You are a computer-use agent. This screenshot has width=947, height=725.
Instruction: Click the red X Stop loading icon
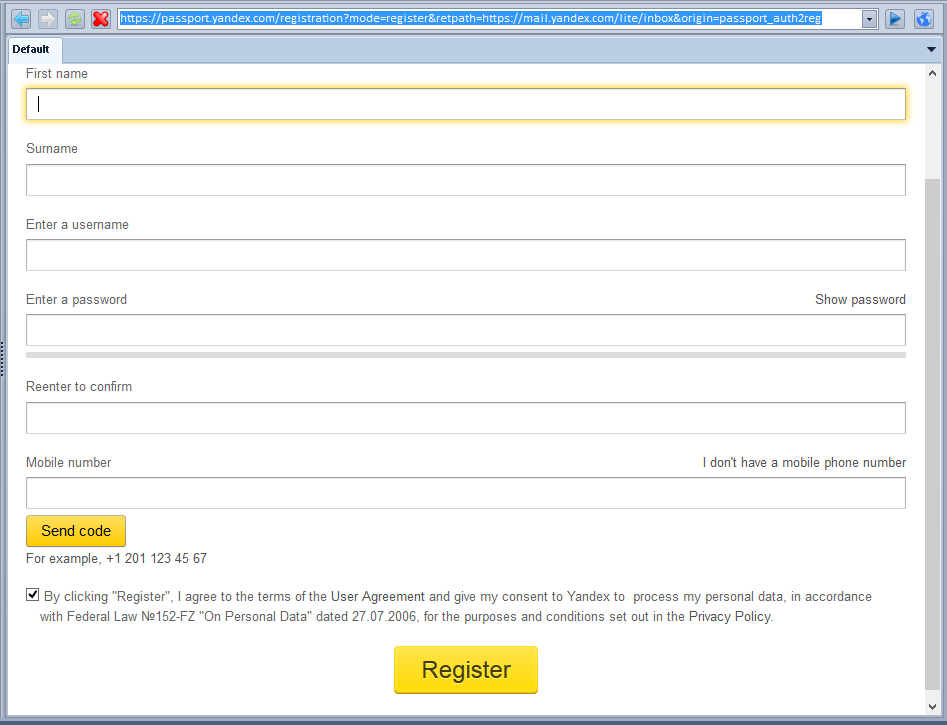(101, 19)
